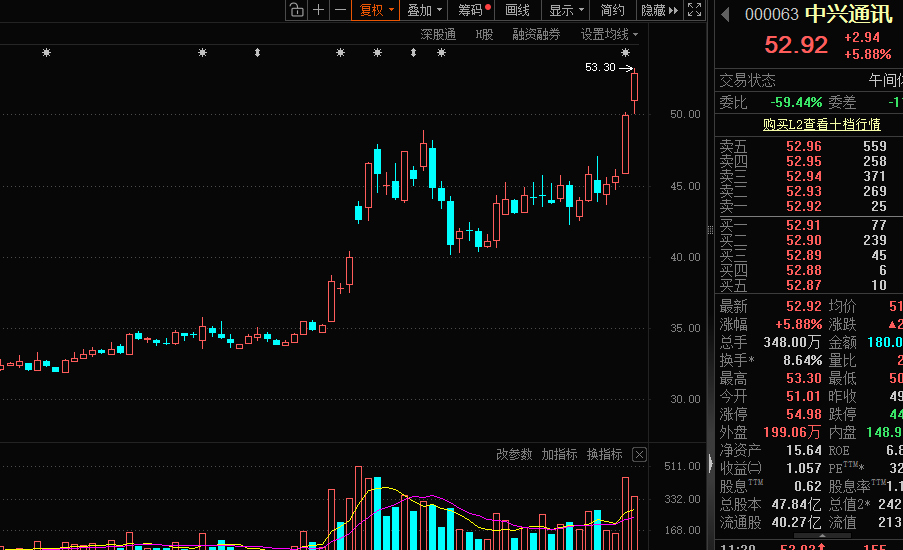Viewport: 903px width, 550px height.
Task: Select the 深股通 tab
Action: click(x=438, y=34)
